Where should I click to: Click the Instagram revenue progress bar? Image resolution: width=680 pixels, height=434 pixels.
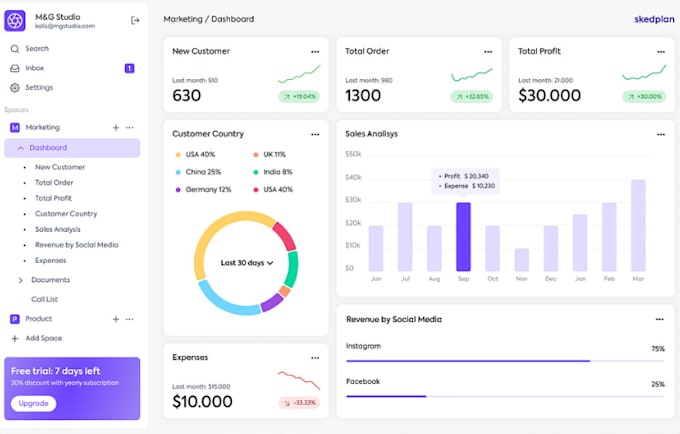click(x=505, y=361)
